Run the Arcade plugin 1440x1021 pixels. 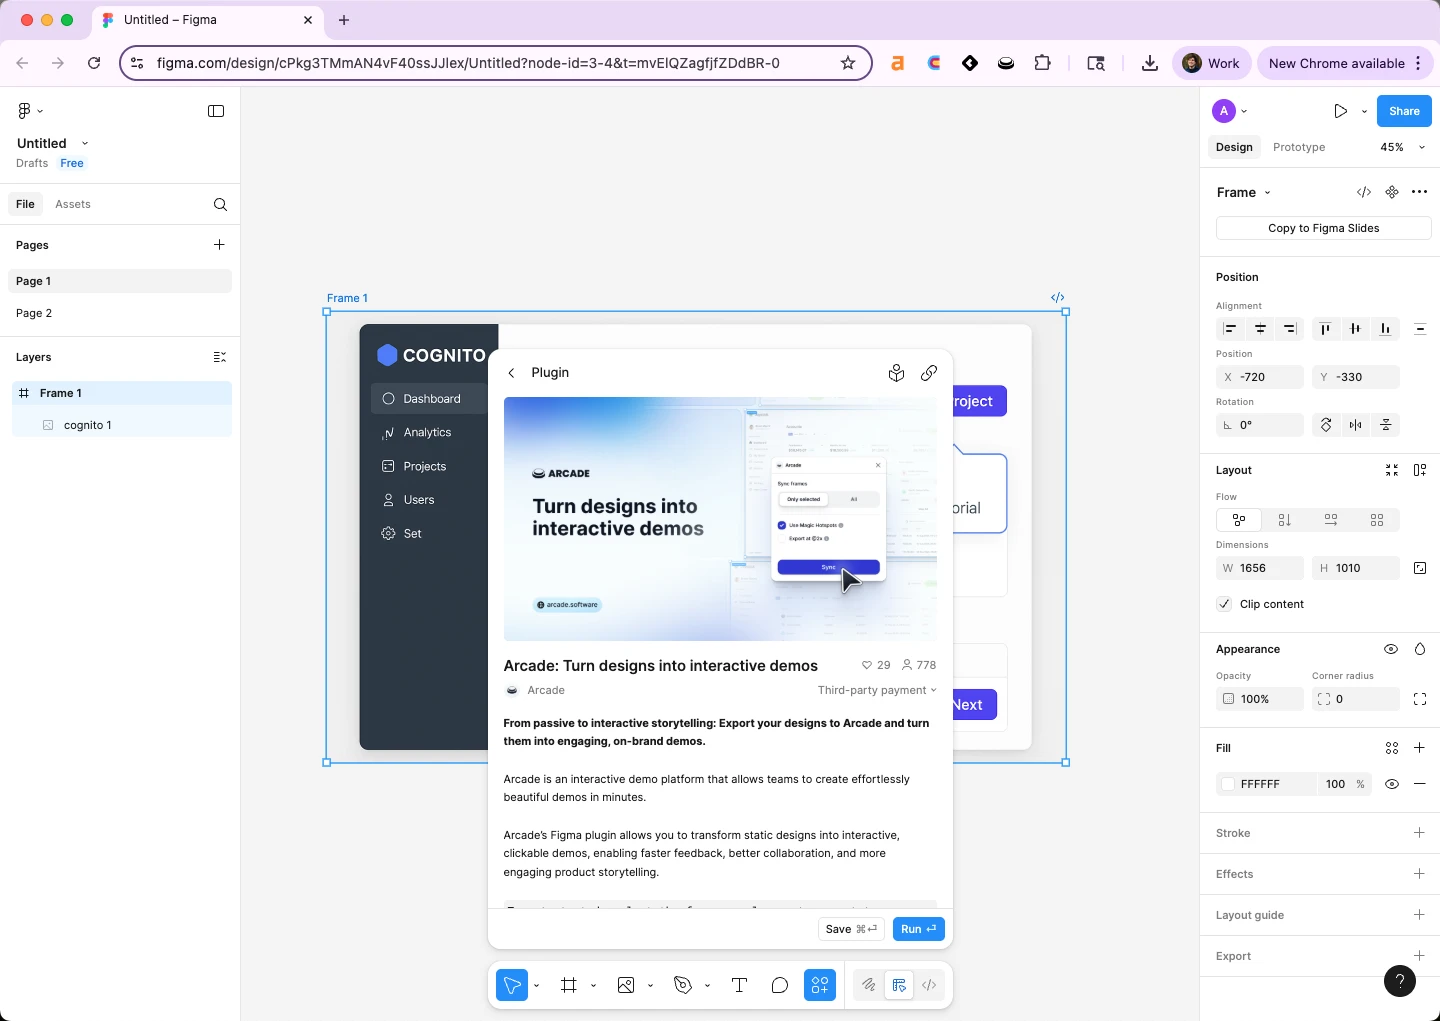(918, 929)
